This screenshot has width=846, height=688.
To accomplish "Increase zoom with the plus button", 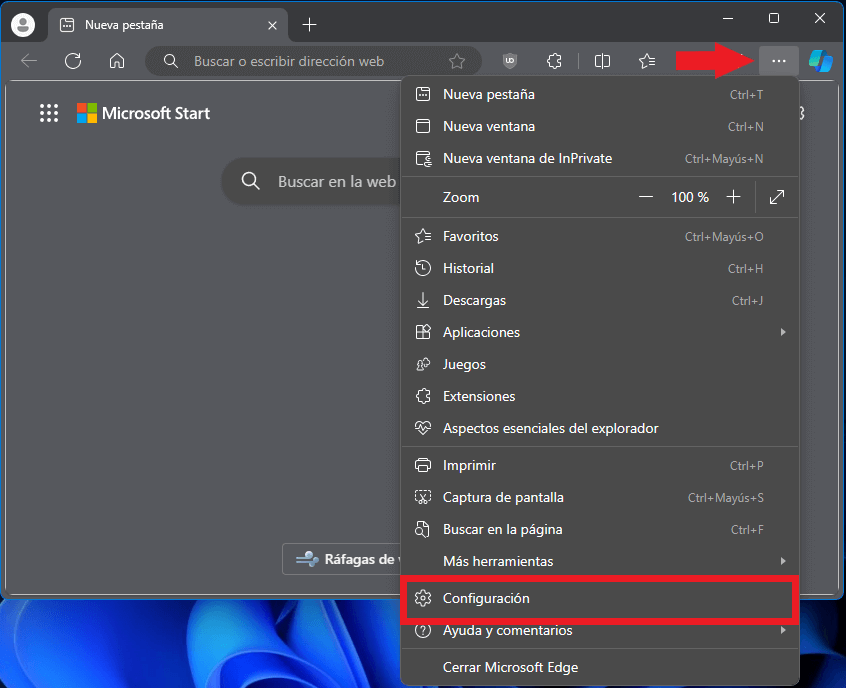I will click(x=733, y=197).
